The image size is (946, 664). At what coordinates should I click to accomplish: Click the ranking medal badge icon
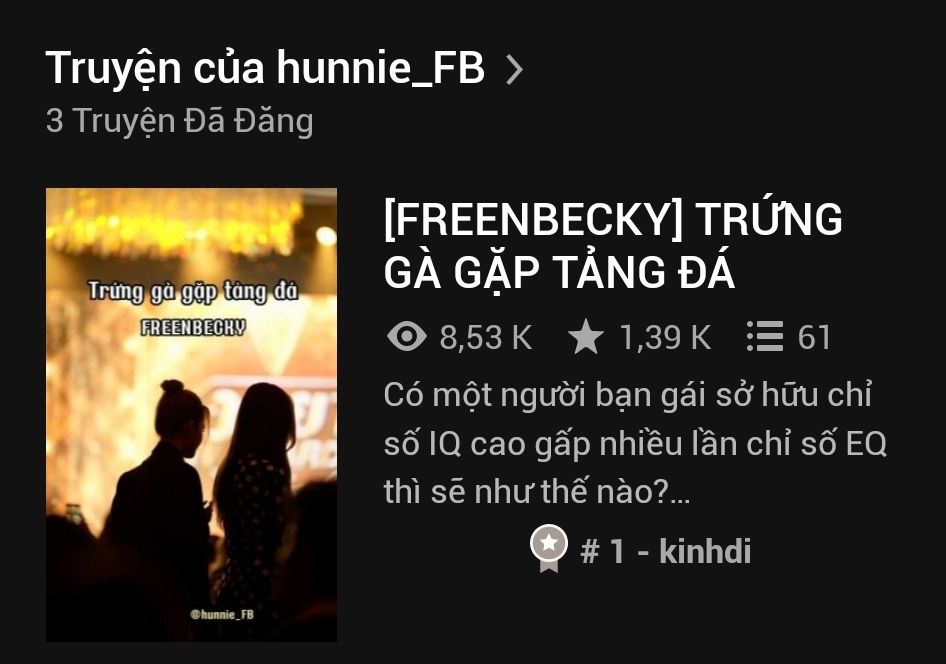click(548, 548)
